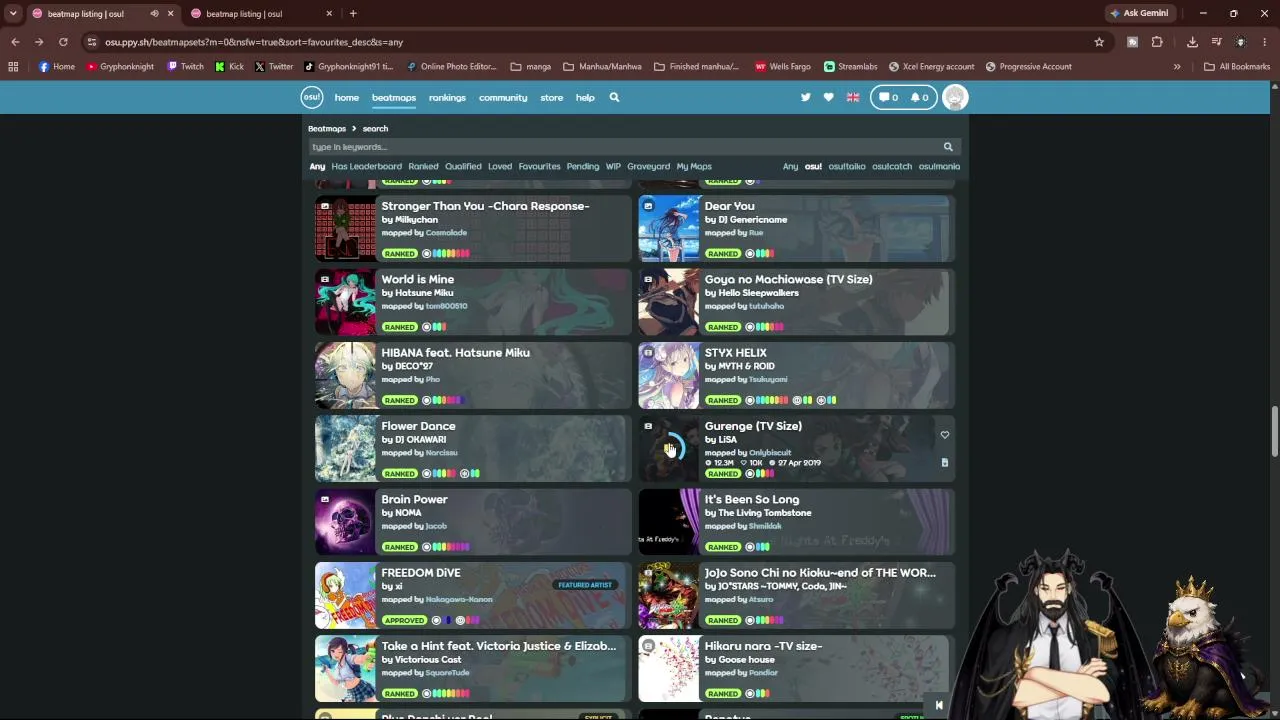The width and height of the screenshot is (1280, 720).
Task: Open the community menu item
Action: (503, 98)
